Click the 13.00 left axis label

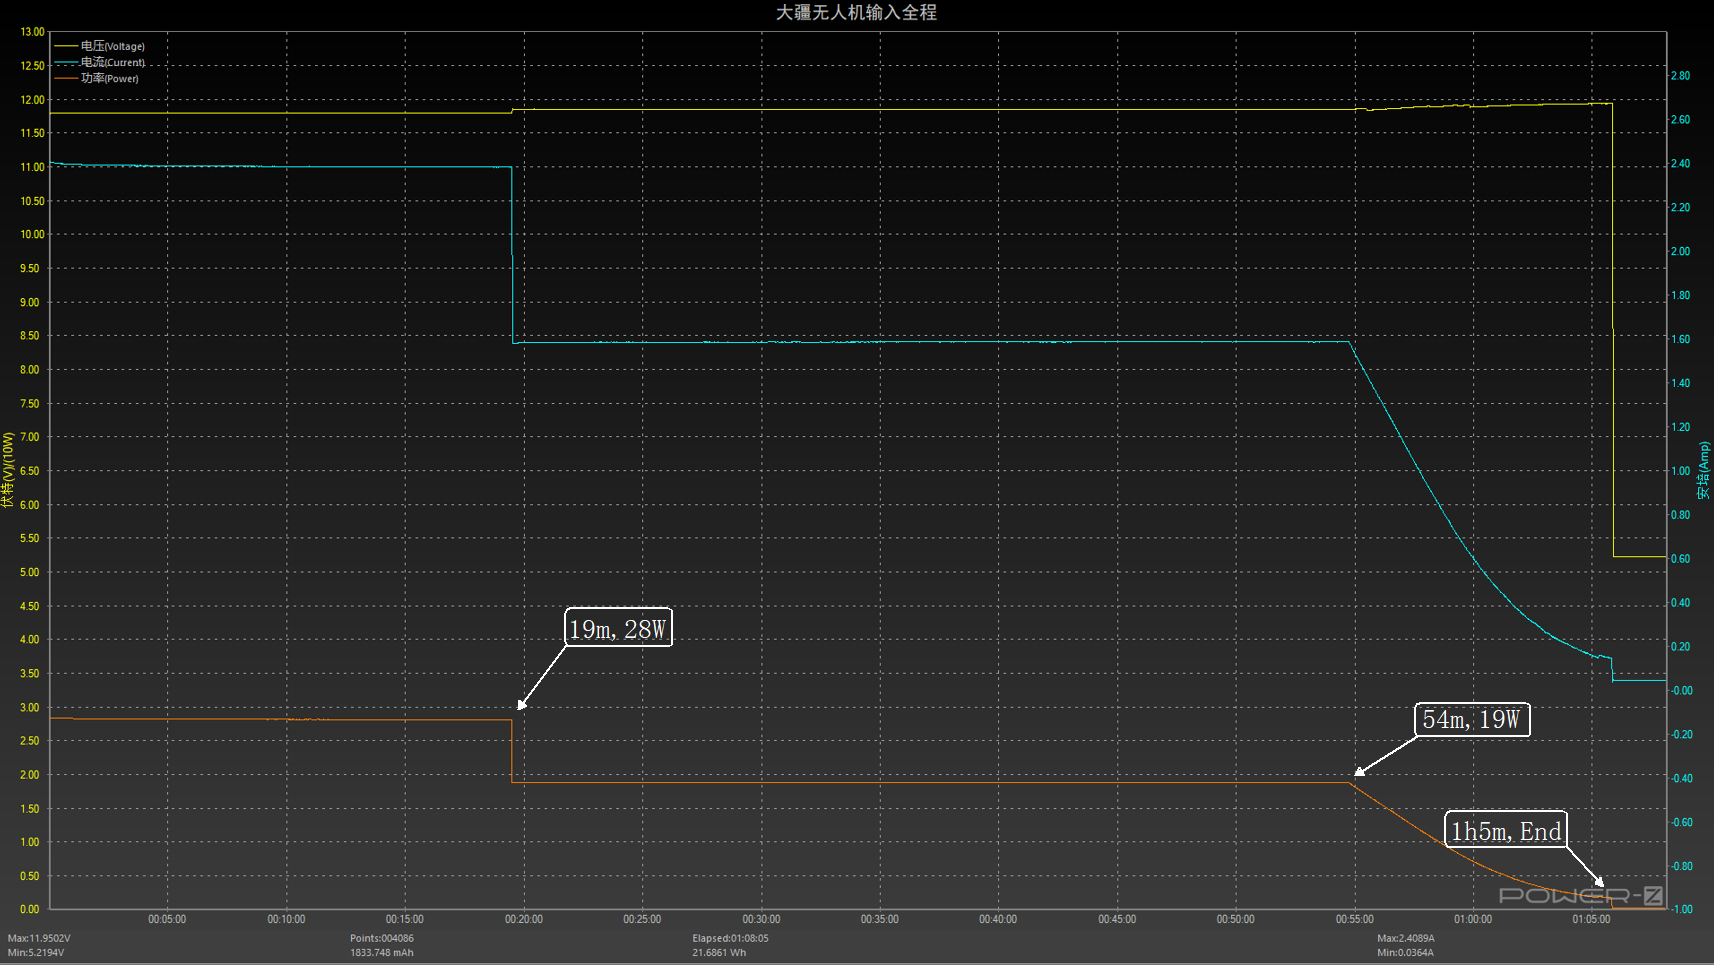tap(33, 32)
